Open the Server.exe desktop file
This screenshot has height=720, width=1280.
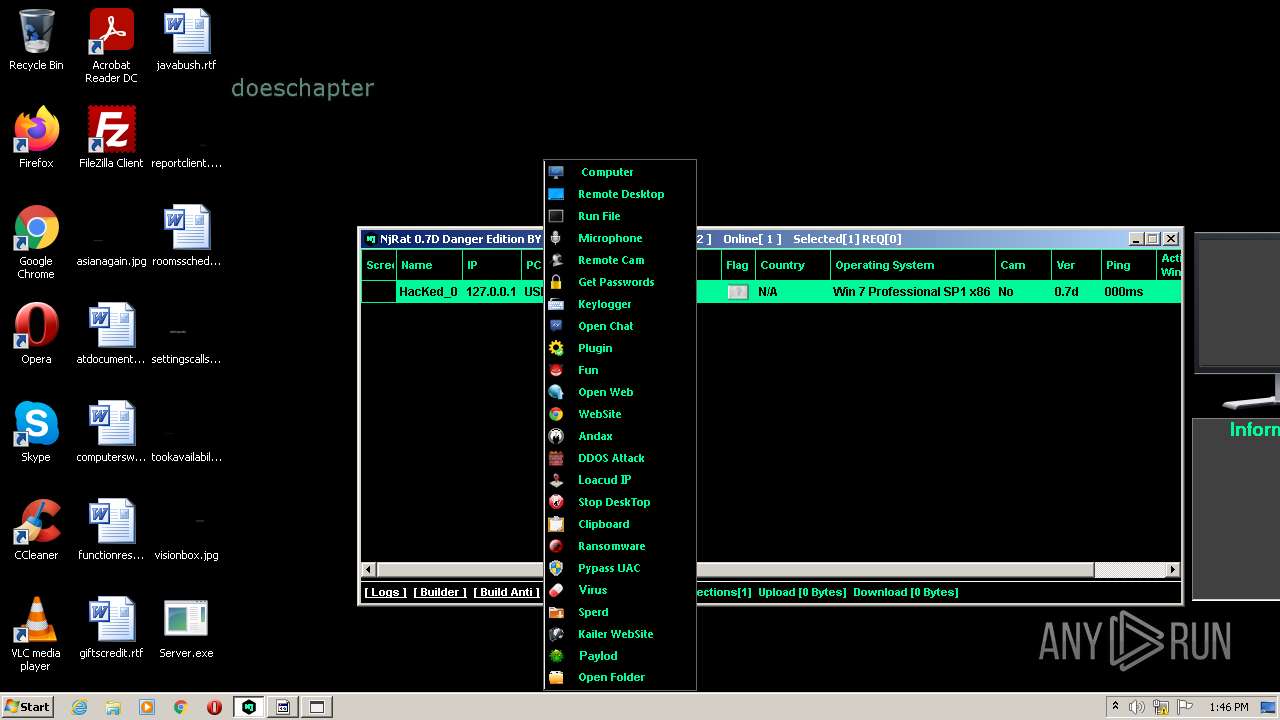pos(186,628)
